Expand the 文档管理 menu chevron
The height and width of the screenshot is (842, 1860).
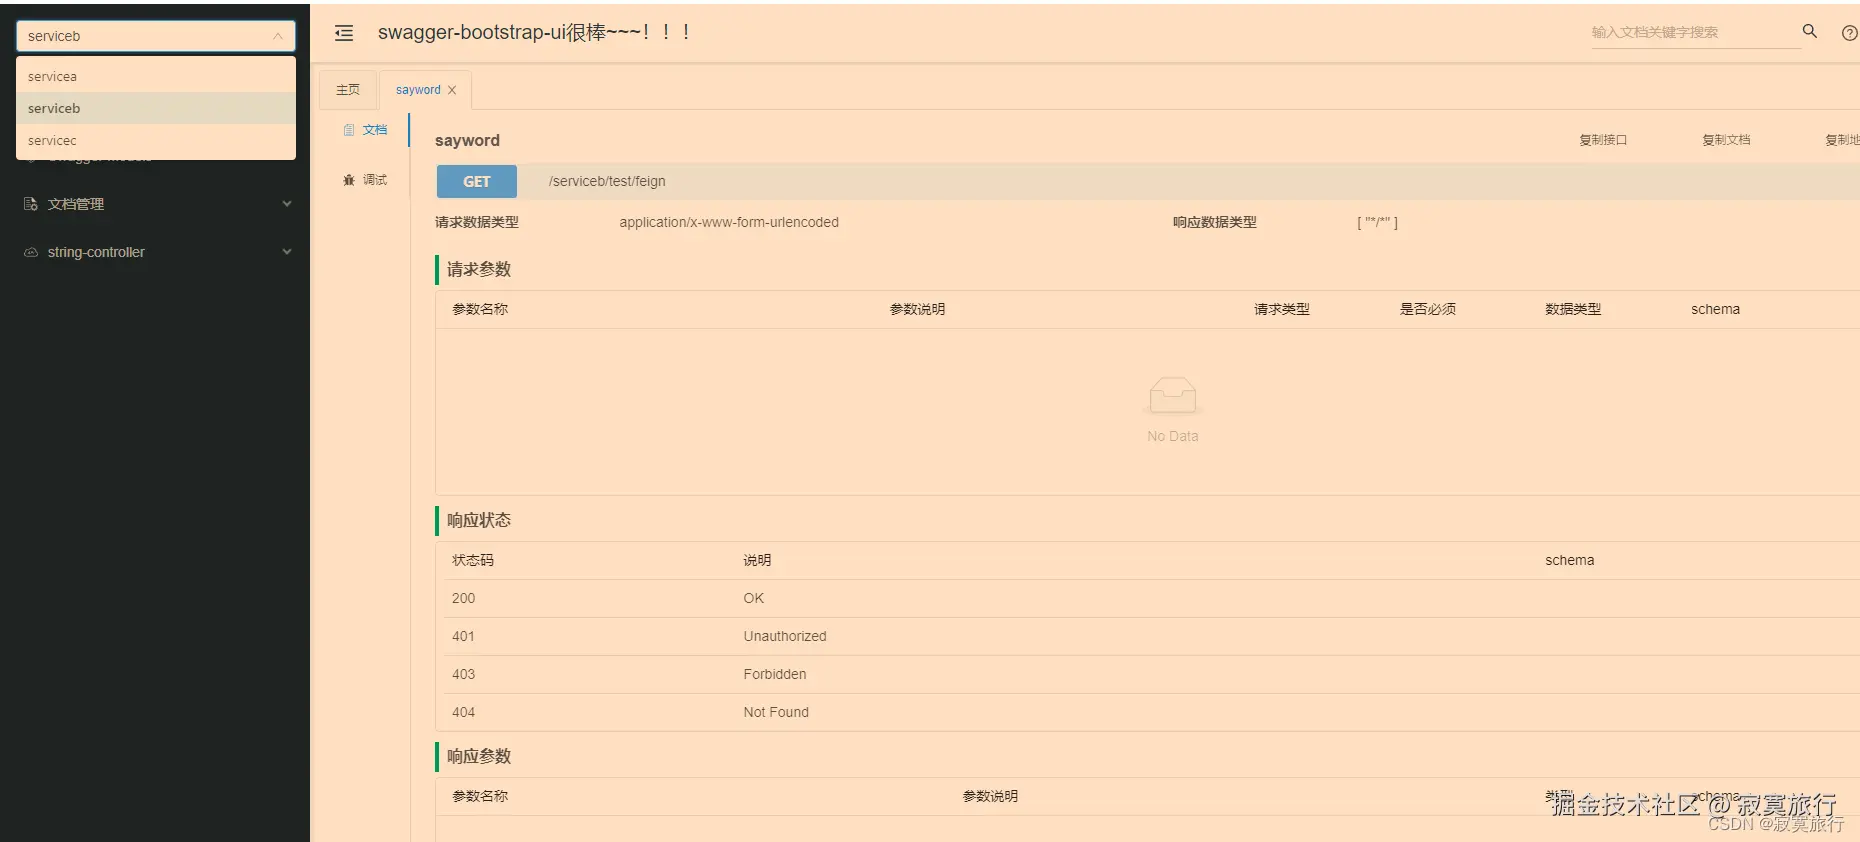pyautogui.click(x=287, y=204)
